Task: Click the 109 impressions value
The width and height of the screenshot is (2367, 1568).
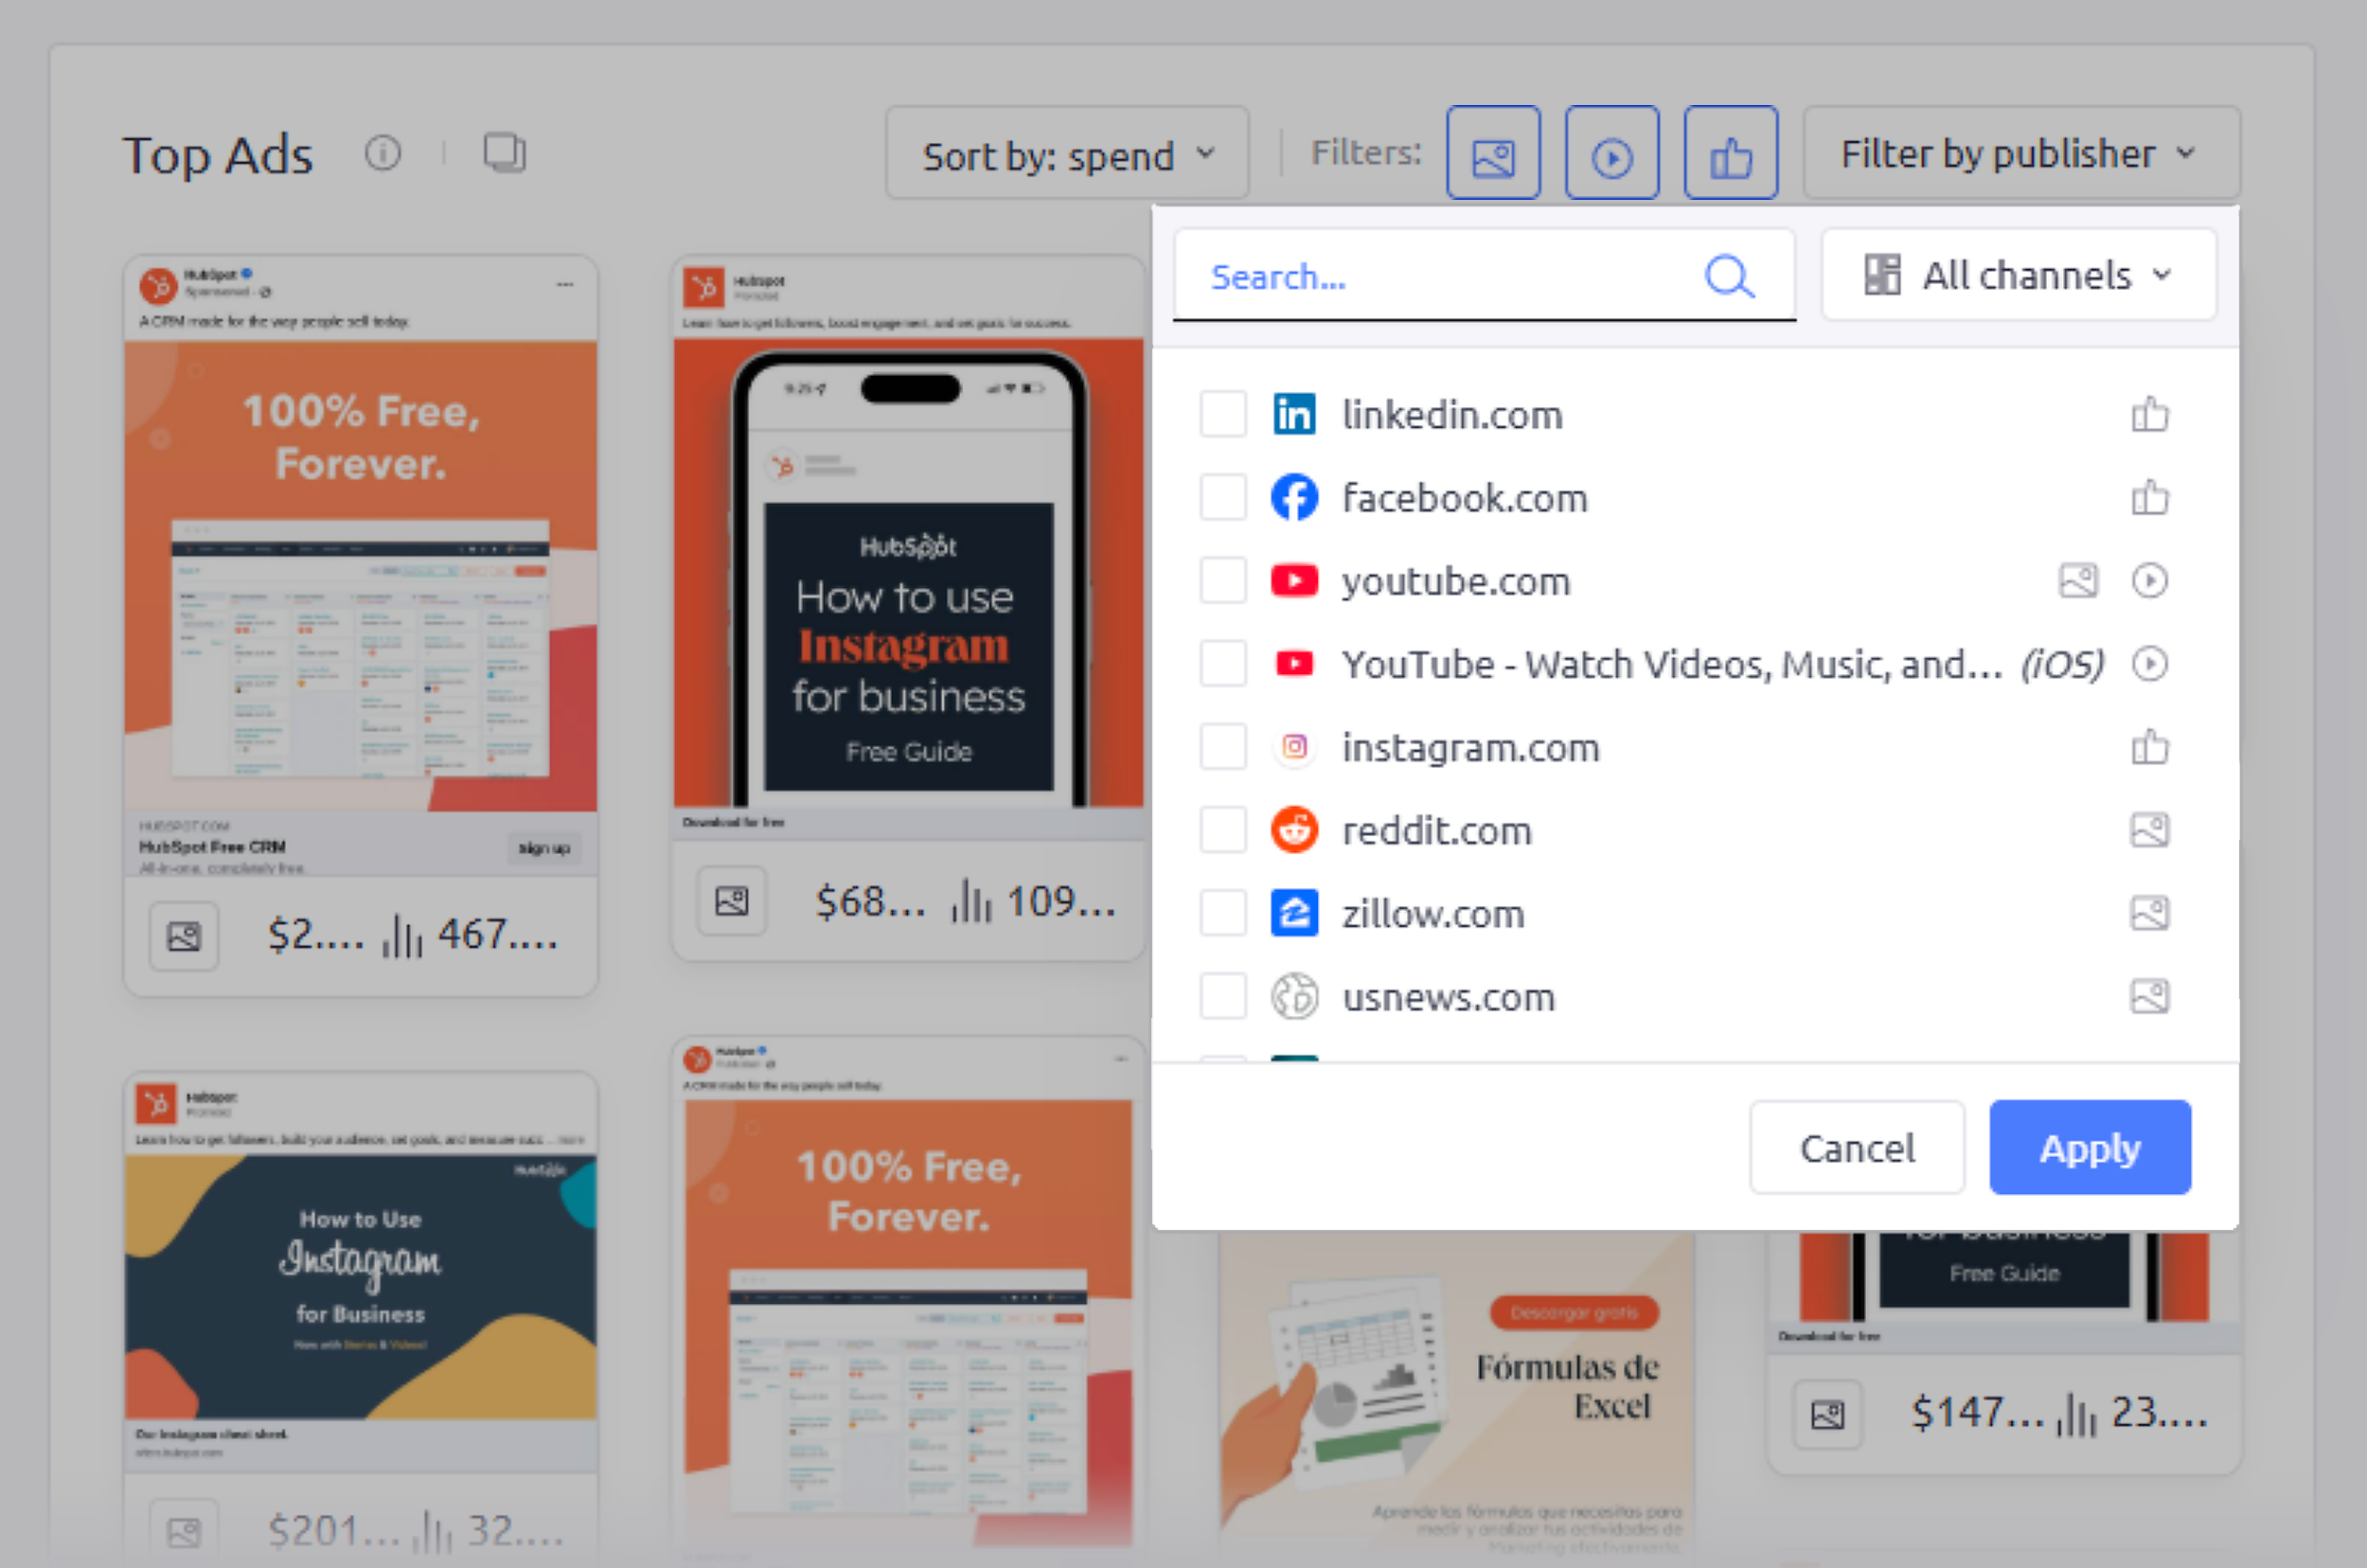Action: tap(1060, 901)
